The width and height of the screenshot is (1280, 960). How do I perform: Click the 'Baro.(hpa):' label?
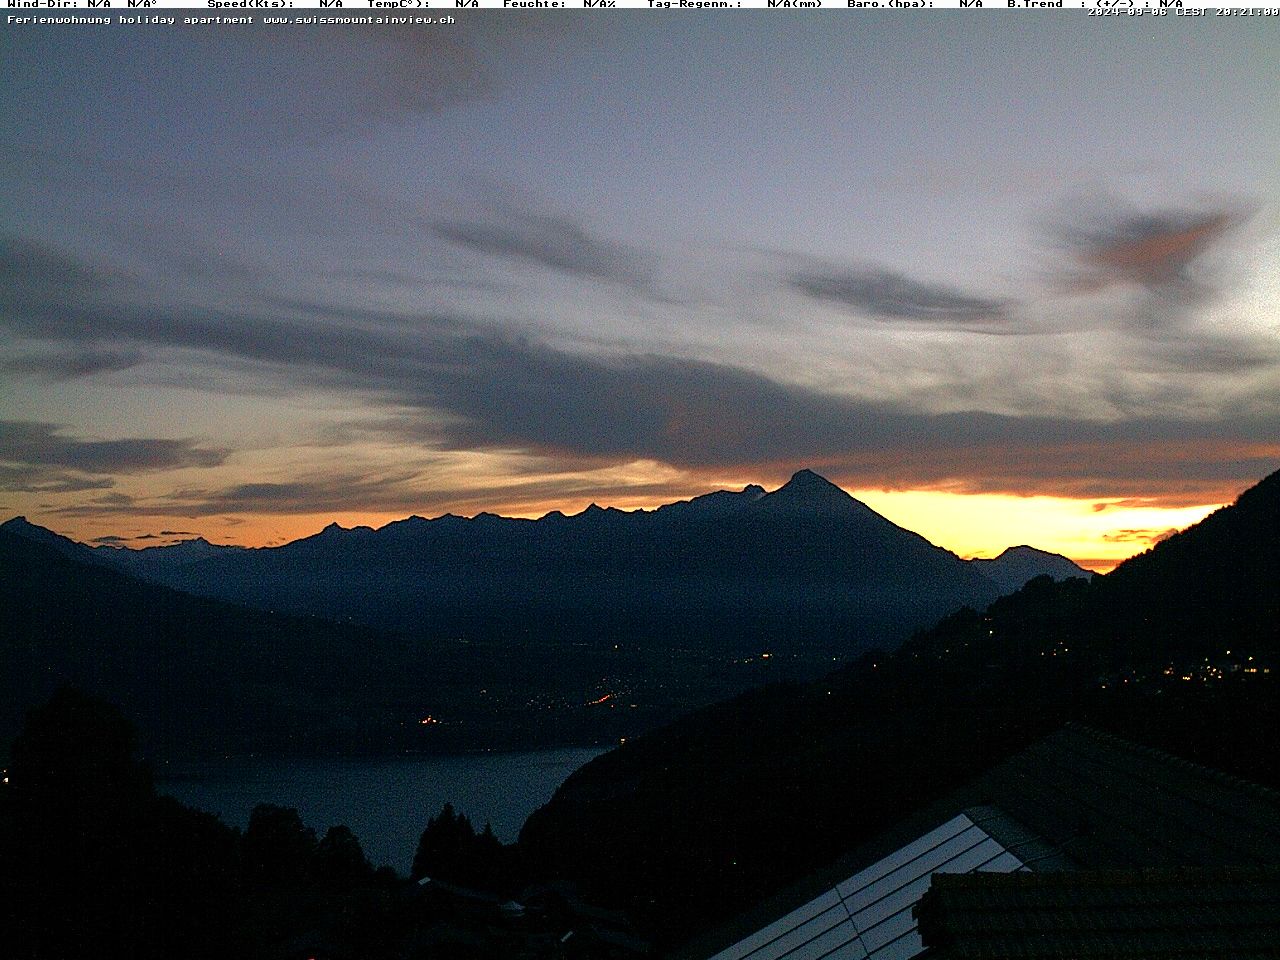pos(891,4)
